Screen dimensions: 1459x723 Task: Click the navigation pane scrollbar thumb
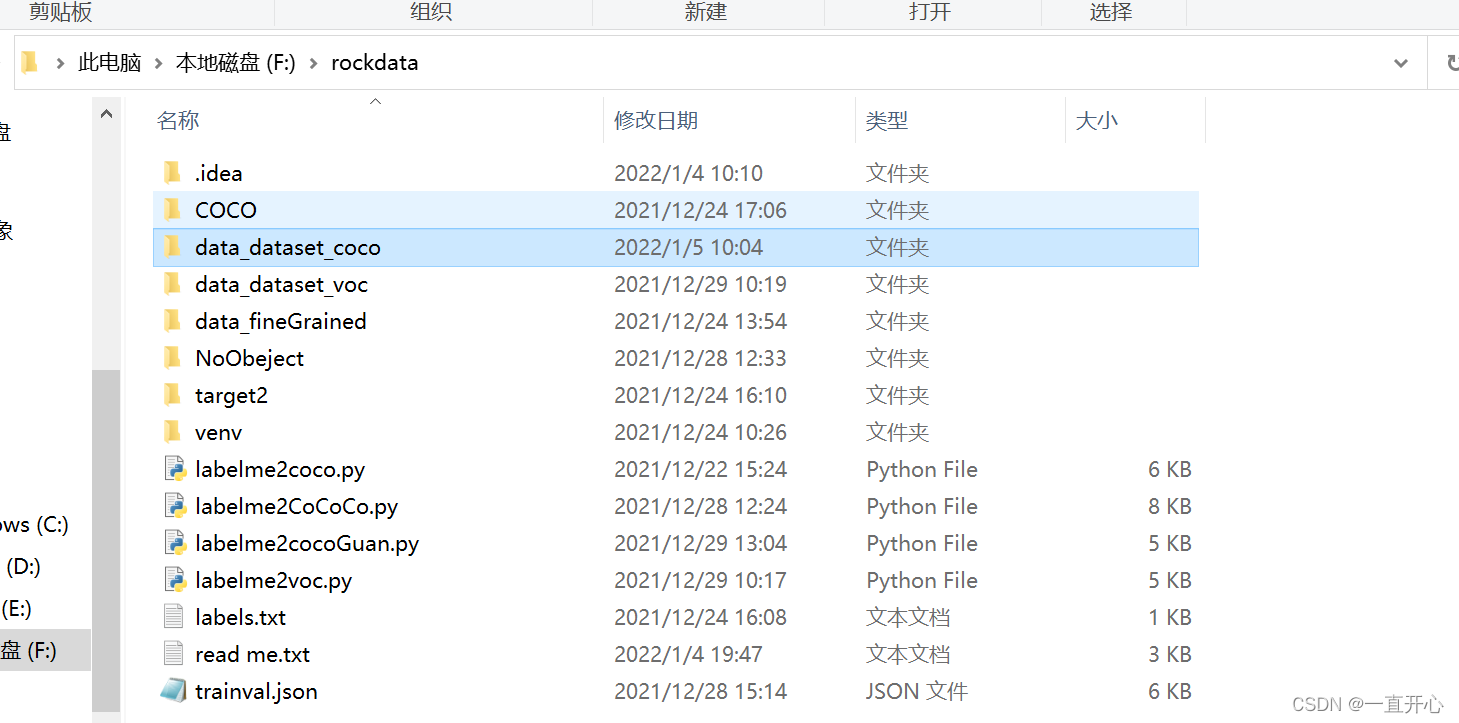(106, 539)
